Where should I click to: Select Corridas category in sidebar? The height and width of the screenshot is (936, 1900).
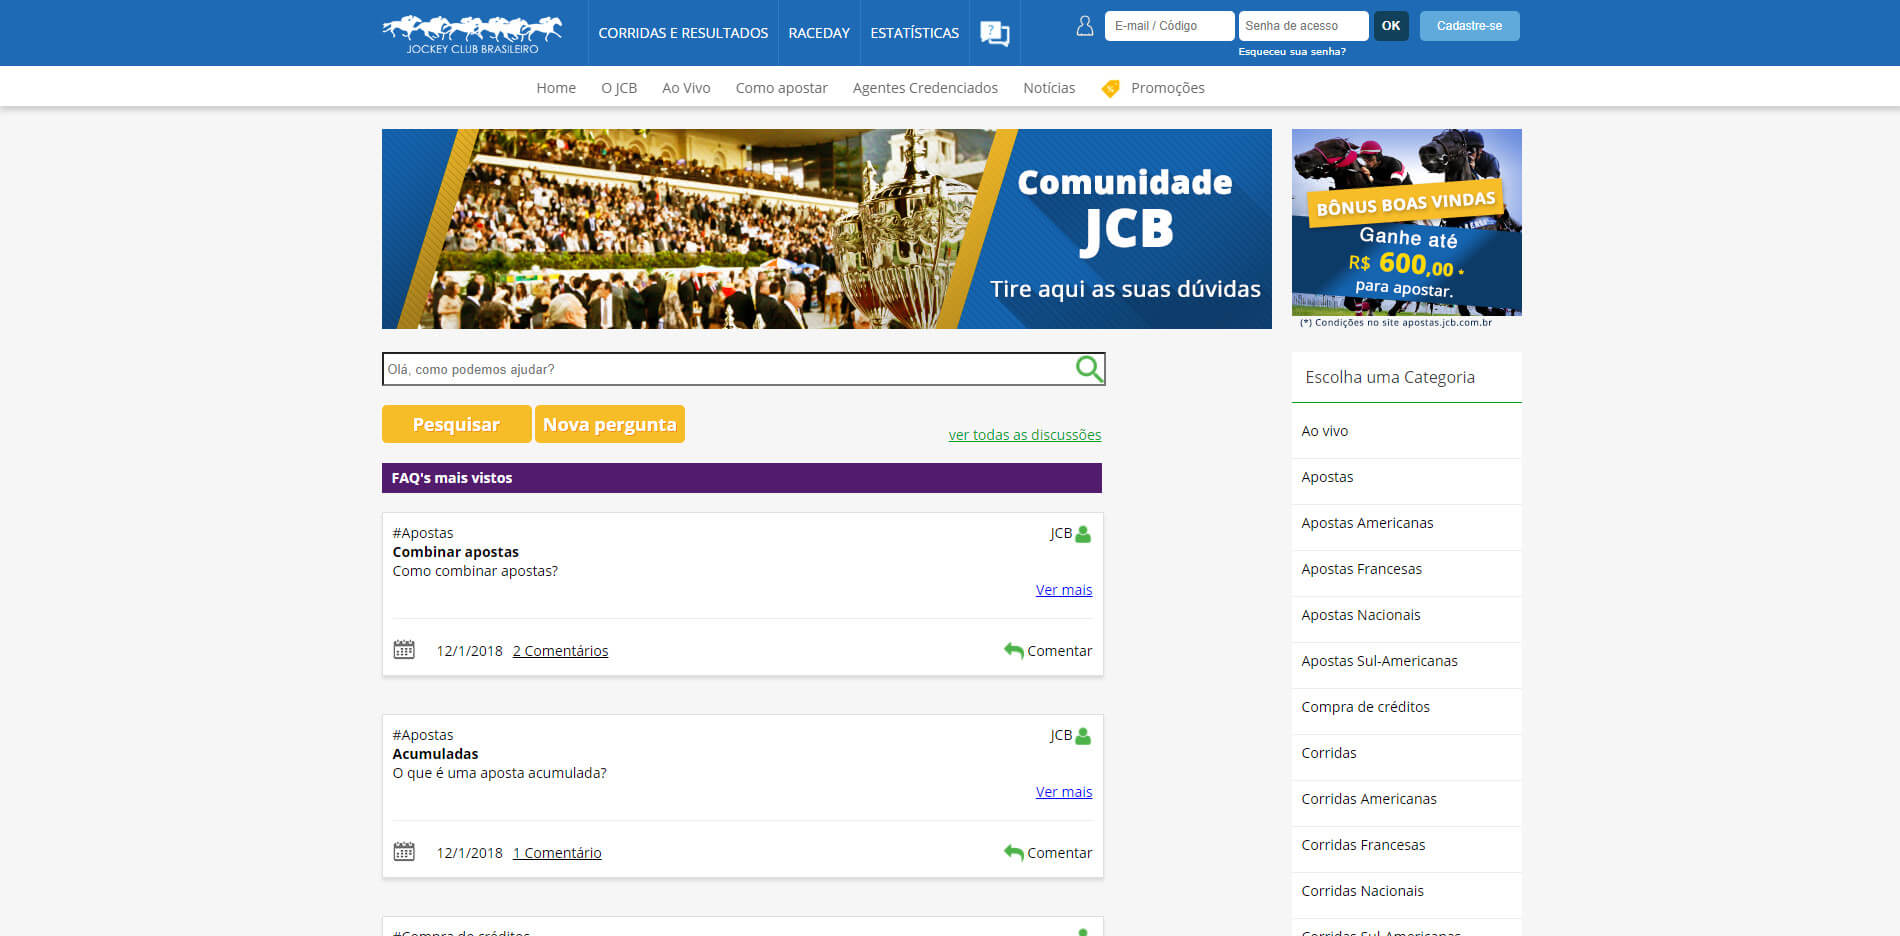tap(1406, 753)
